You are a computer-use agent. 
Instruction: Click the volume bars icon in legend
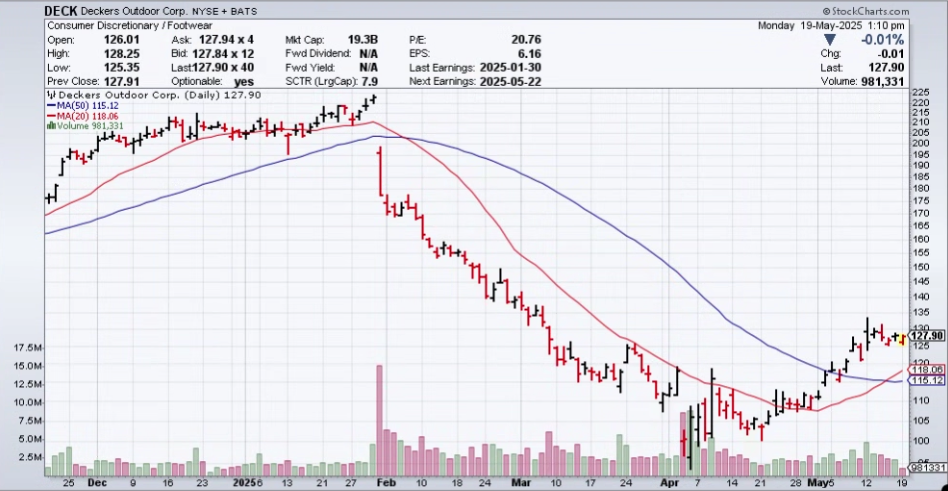pyautogui.click(x=50, y=126)
